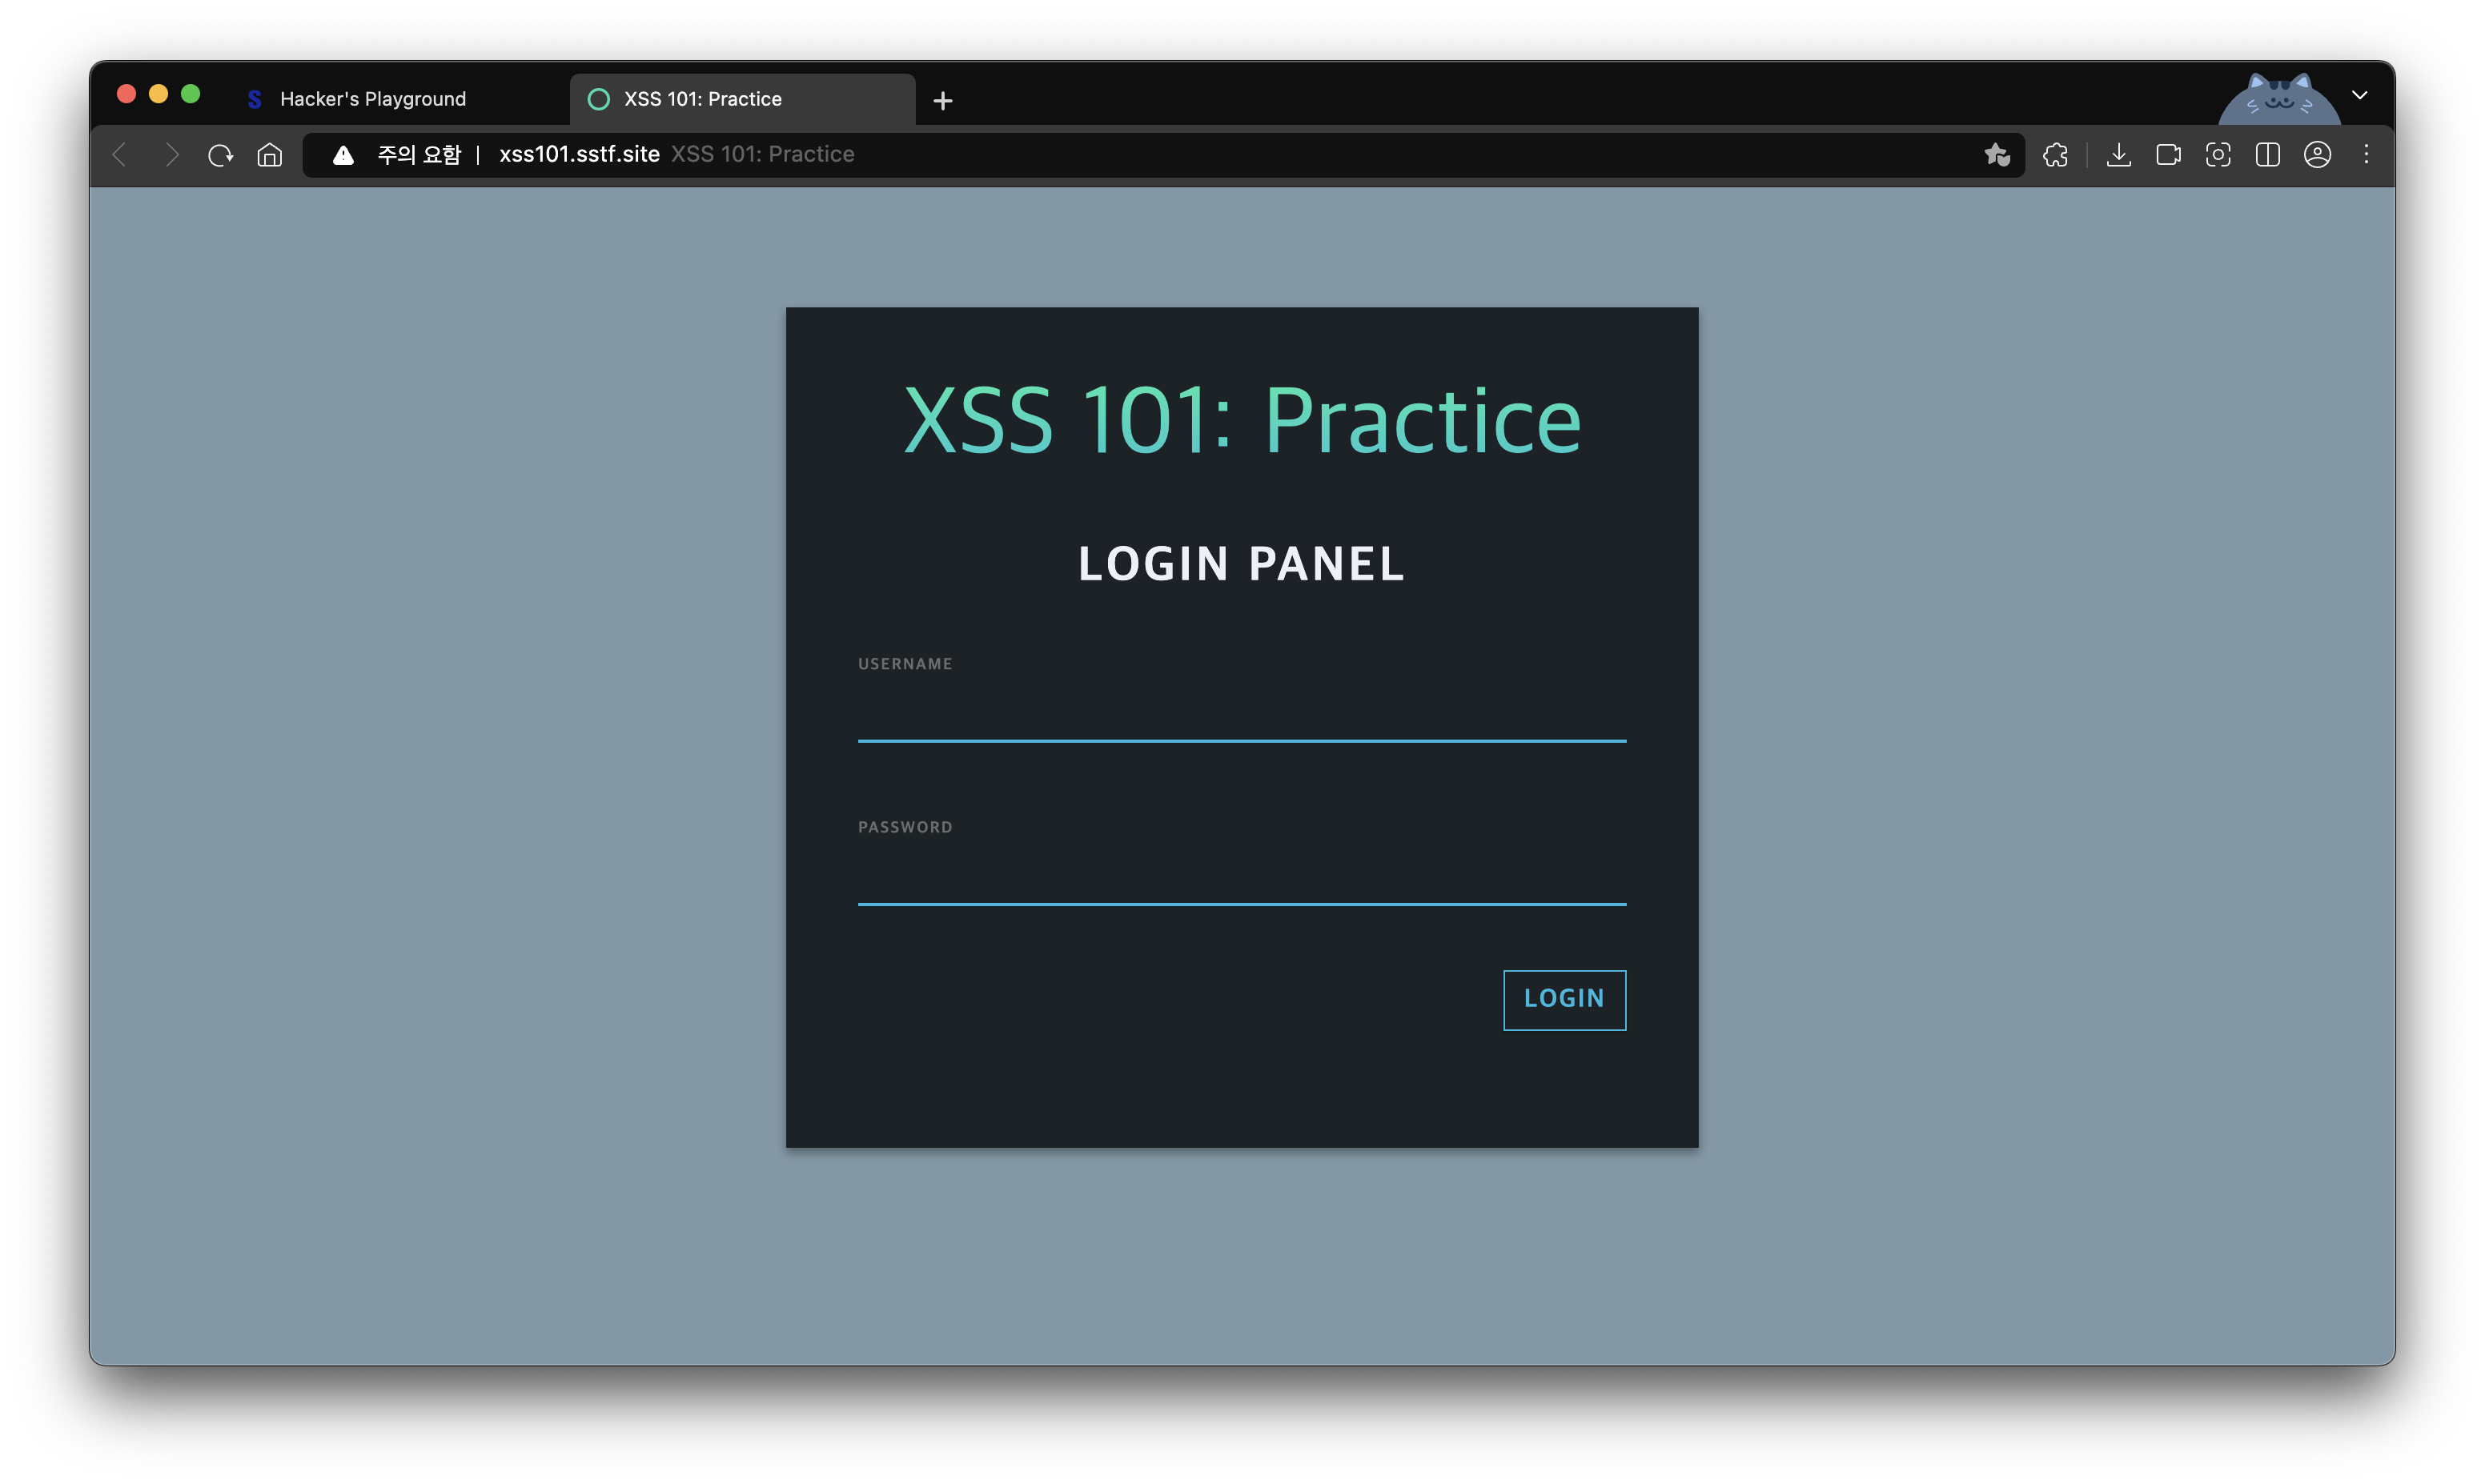
Task: Select the XSS 101: Practice tab
Action: [x=703, y=99]
